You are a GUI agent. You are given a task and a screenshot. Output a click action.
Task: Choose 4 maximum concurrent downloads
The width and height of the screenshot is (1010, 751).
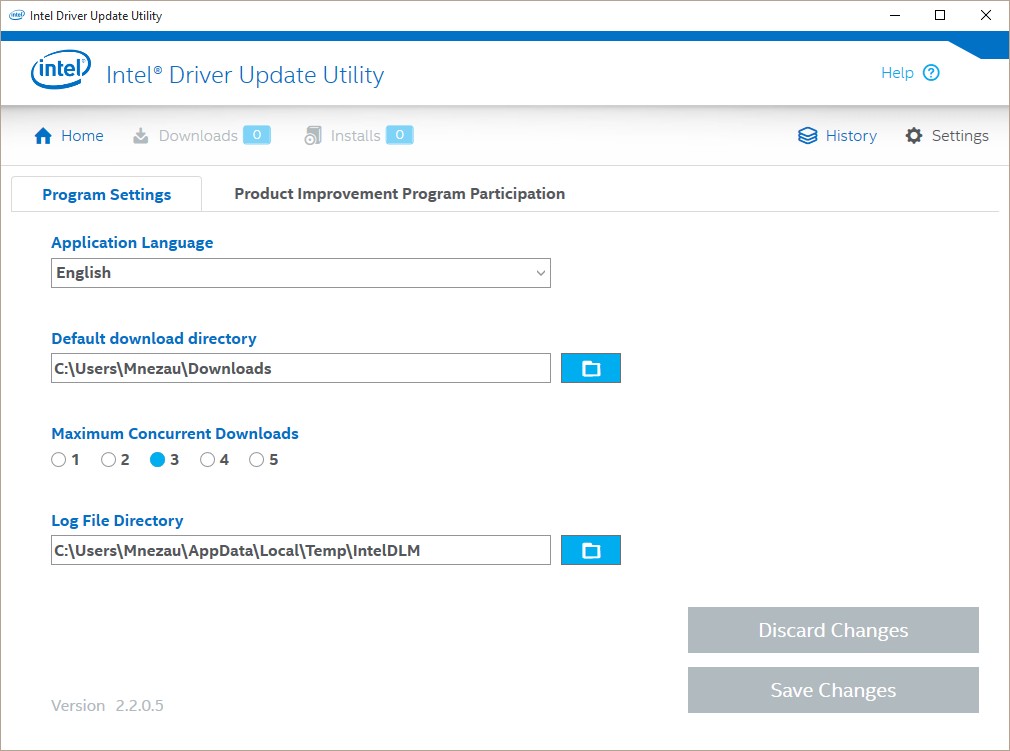pyautogui.click(x=208, y=460)
